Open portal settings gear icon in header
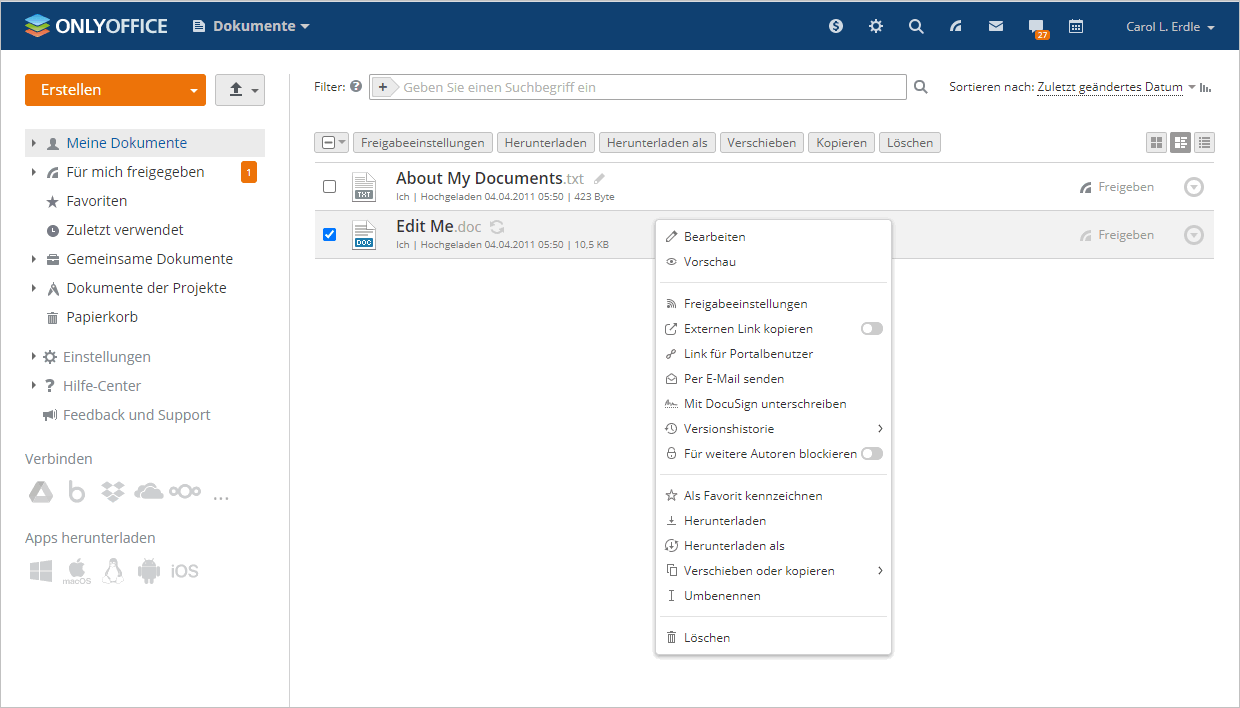Viewport: 1240px width, 708px height. tap(876, 26)
